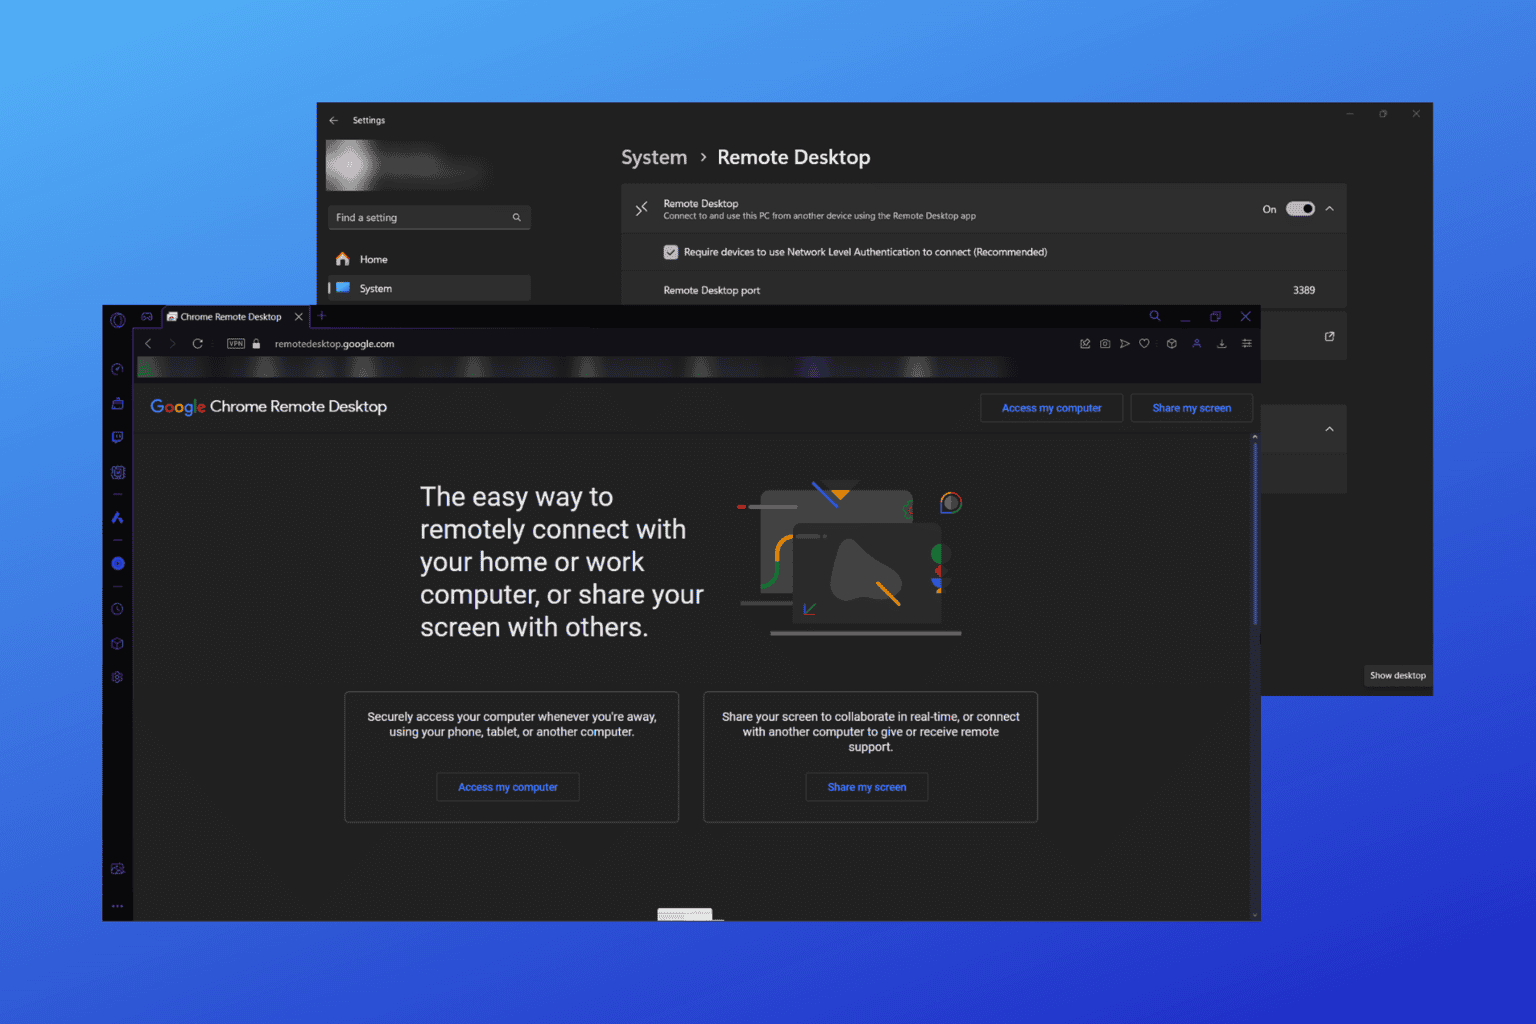The height and width of the screenshot is (1024, 1536).
Task: Take a snapshot with the camera icon
Action: [x=1105, y=344]
